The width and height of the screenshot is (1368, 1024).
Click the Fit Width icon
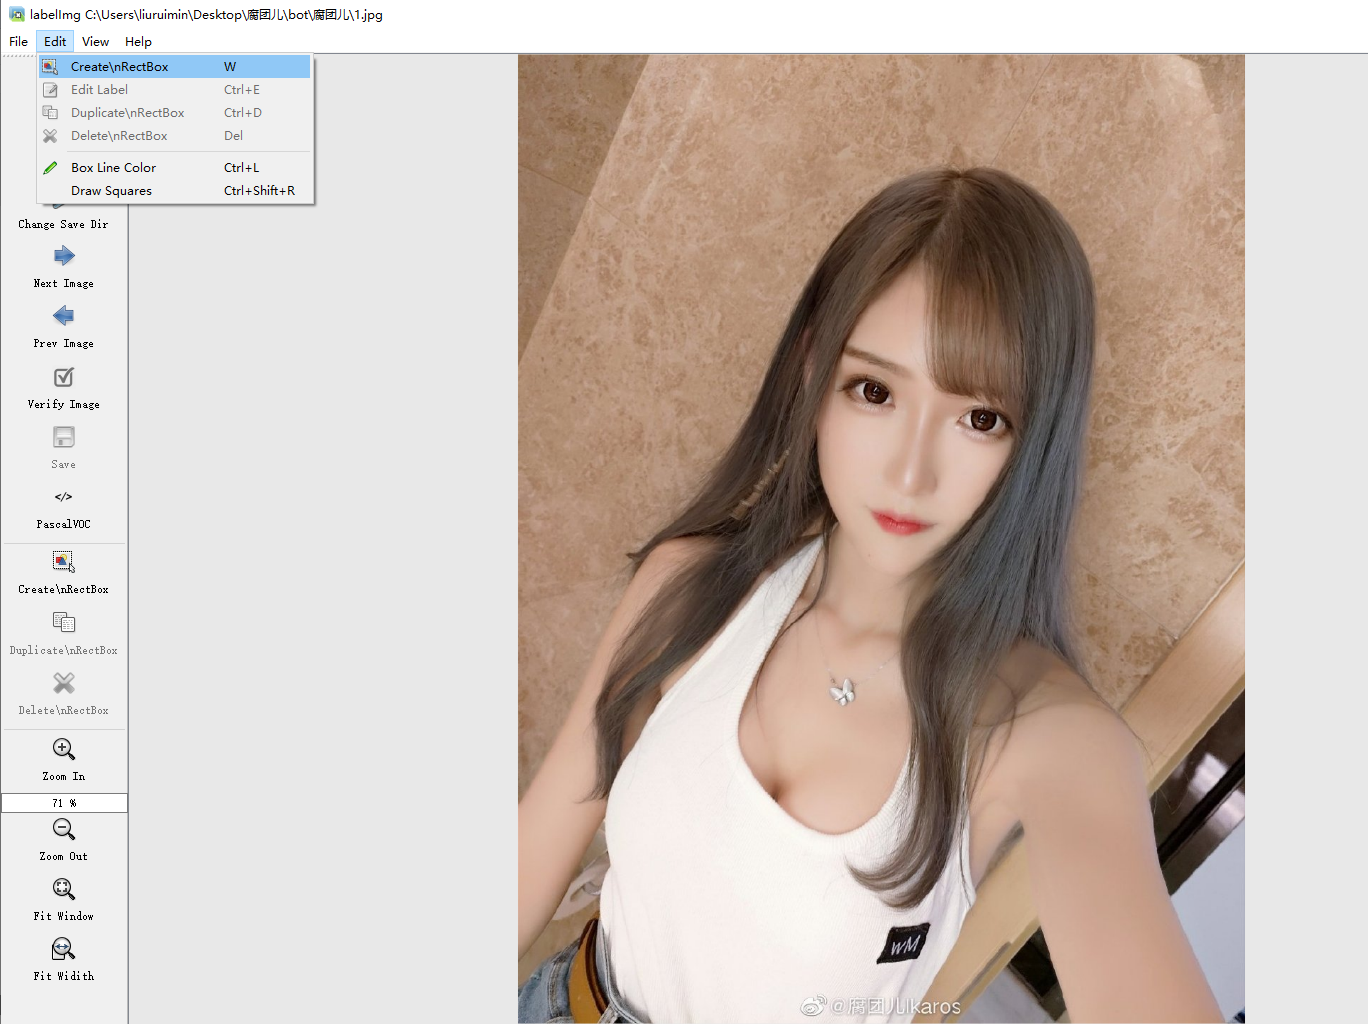pos(64,948)
